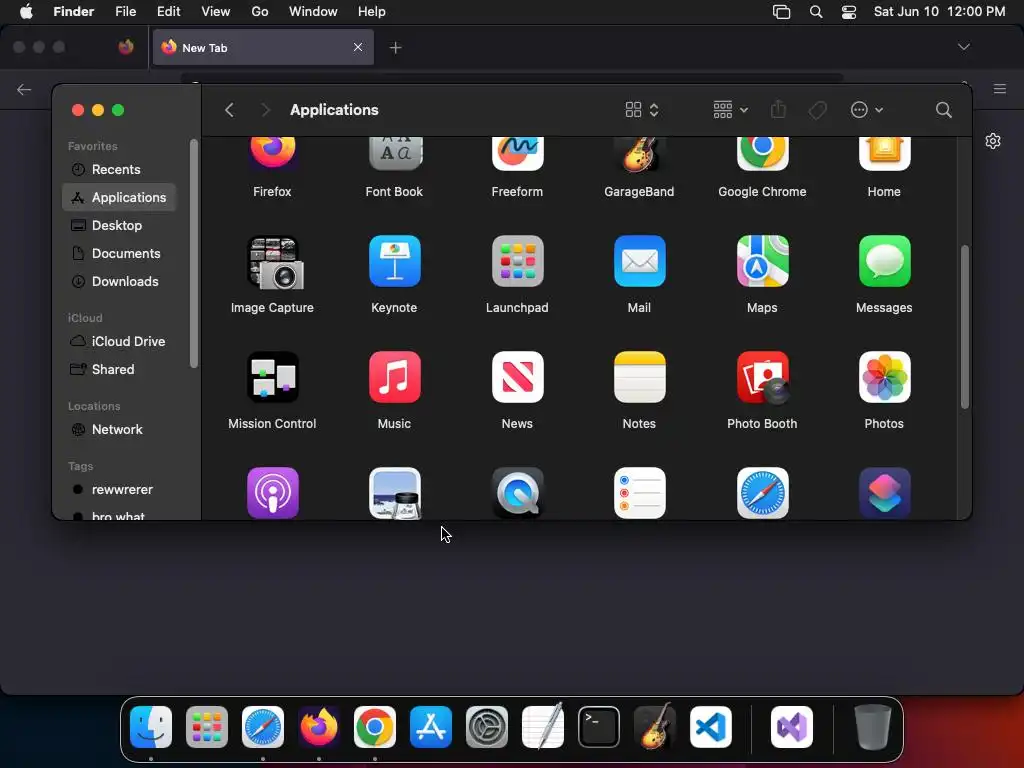Select the Image Capture app

coord(274,262)
